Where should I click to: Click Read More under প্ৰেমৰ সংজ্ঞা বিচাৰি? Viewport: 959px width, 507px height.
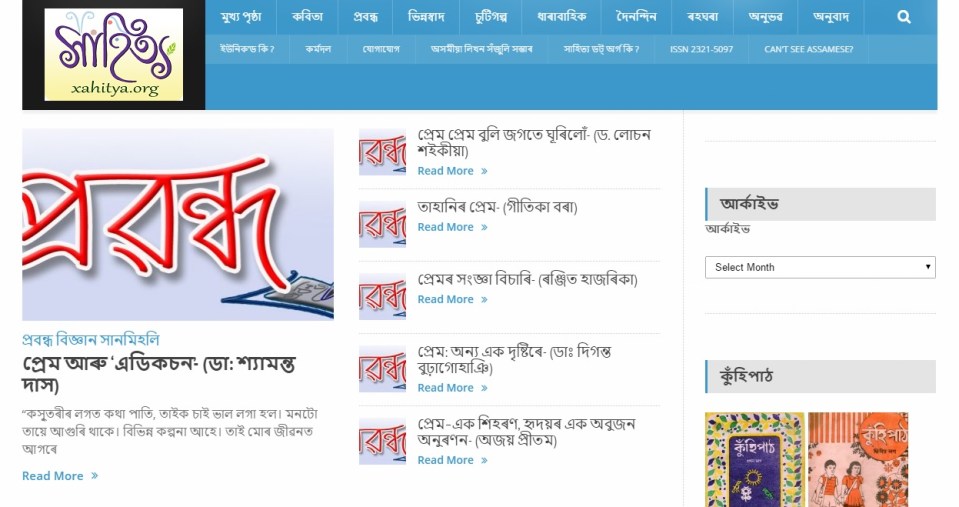[452, 299]
